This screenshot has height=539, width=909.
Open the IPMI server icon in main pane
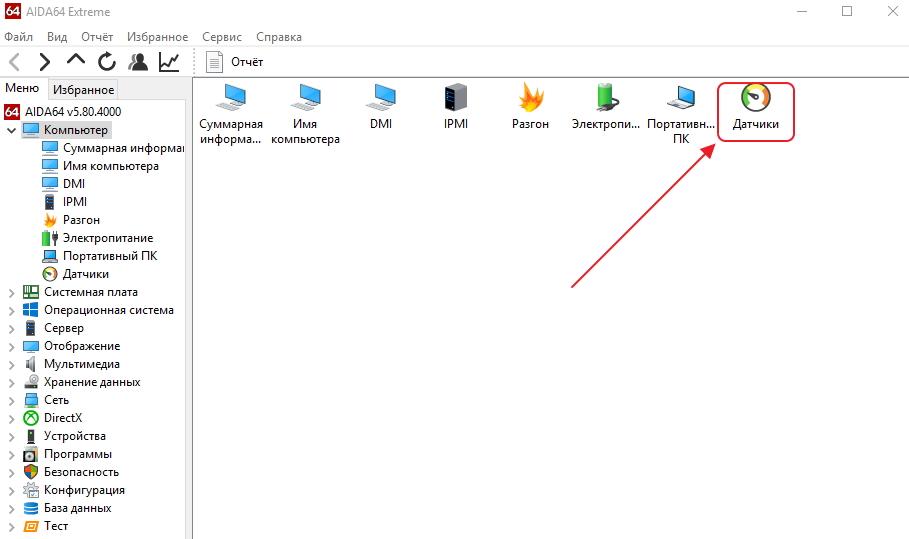456,107
